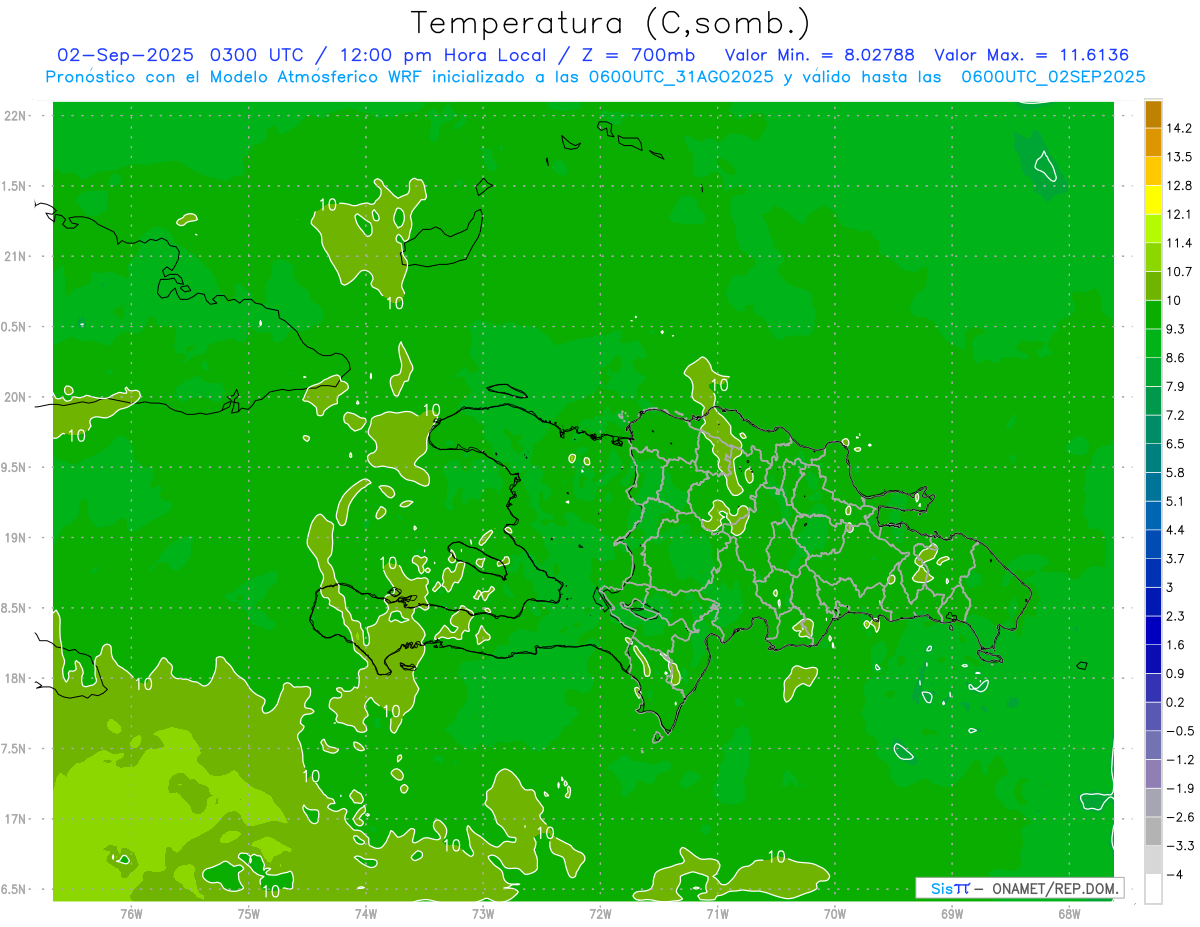Click the 11.4 colorbar label

[x=1181, y=243]
